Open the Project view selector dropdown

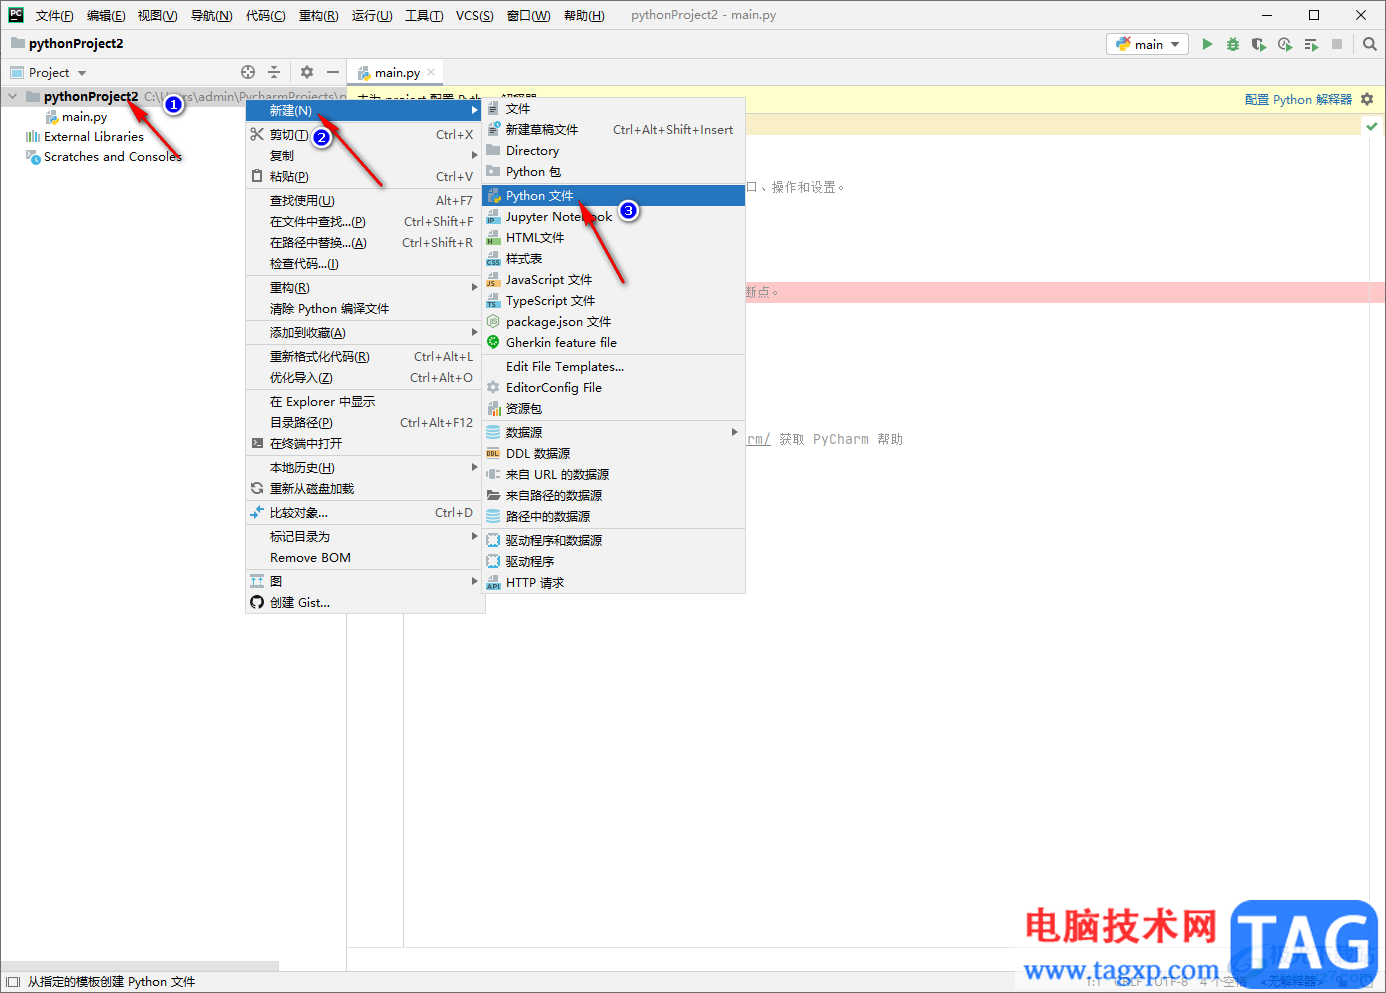click(48, 73)
